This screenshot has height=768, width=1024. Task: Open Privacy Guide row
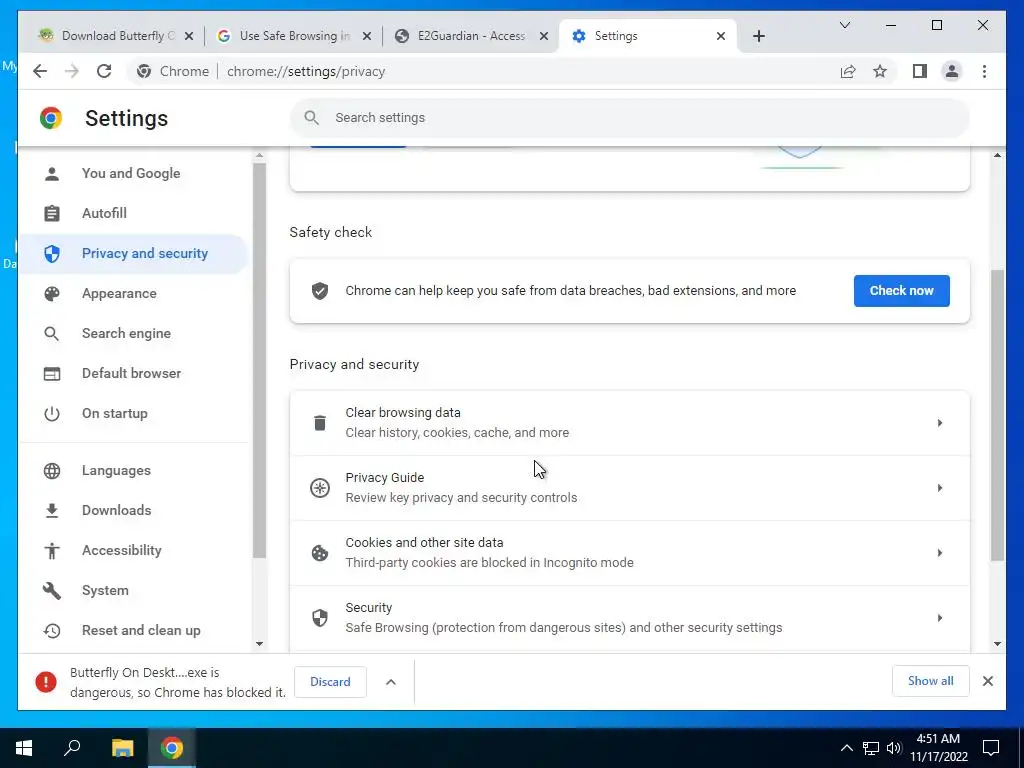pos(630,488)
